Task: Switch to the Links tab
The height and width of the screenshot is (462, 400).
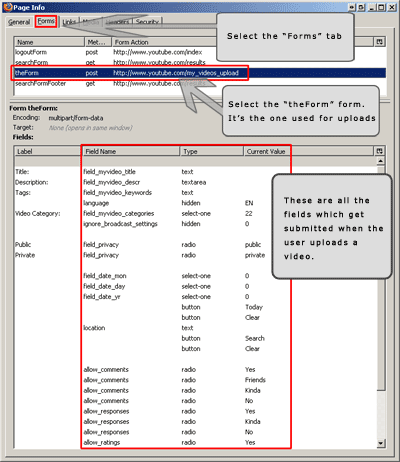Action: point(69,22)
